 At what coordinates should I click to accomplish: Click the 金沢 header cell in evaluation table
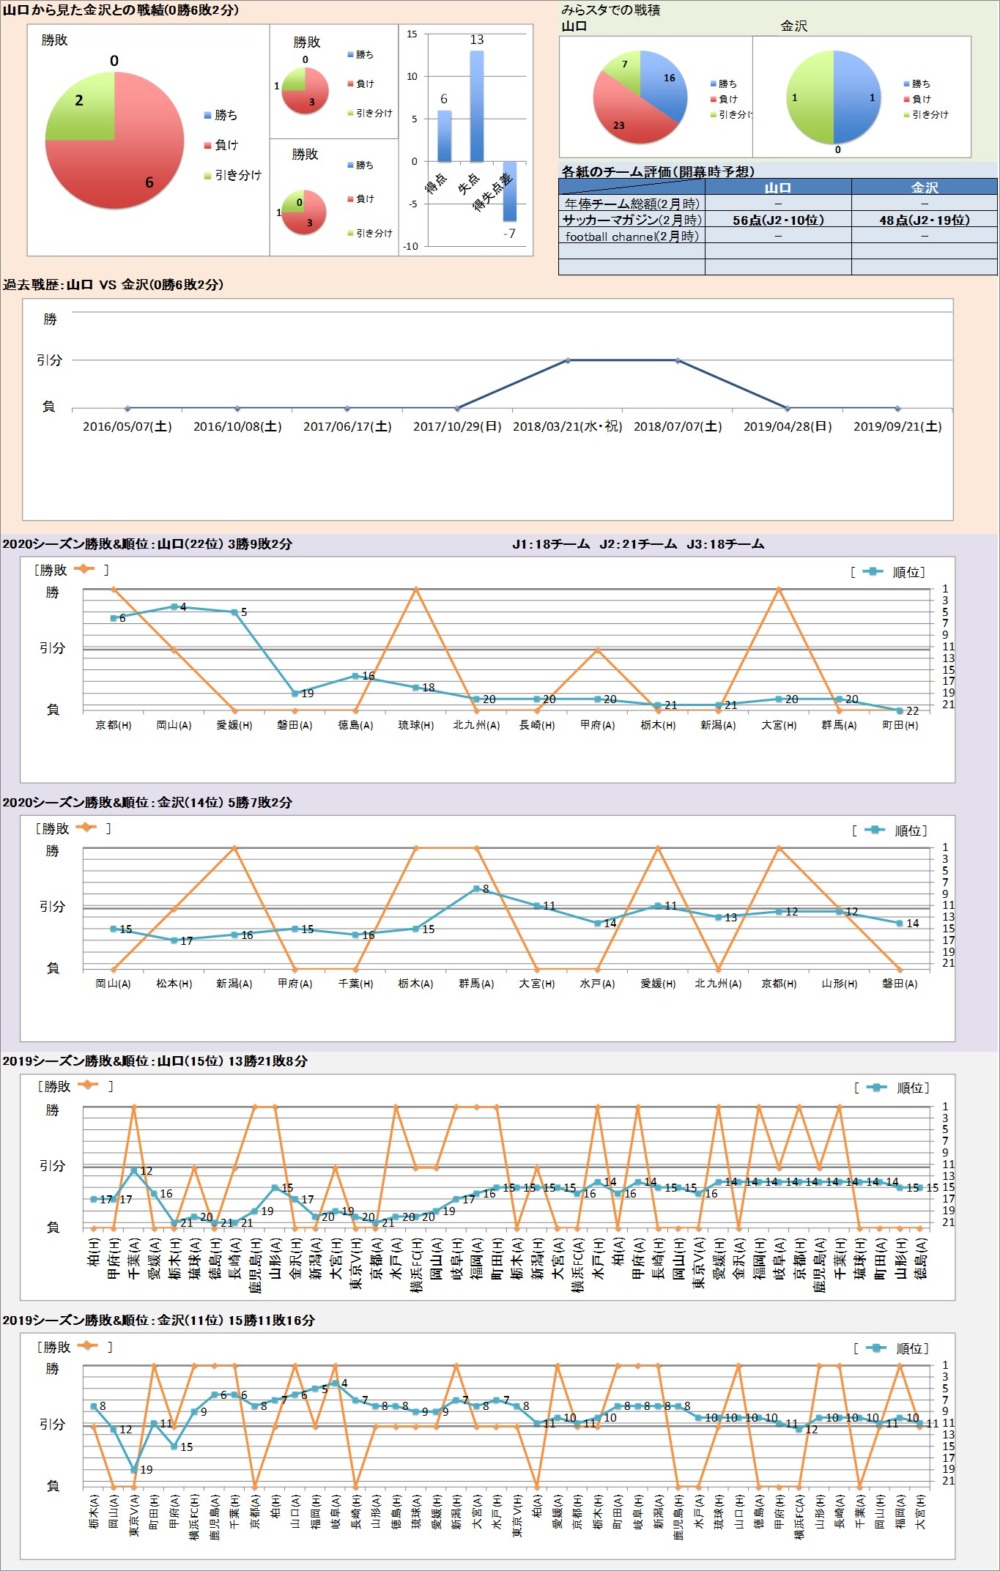click(924, 187)
